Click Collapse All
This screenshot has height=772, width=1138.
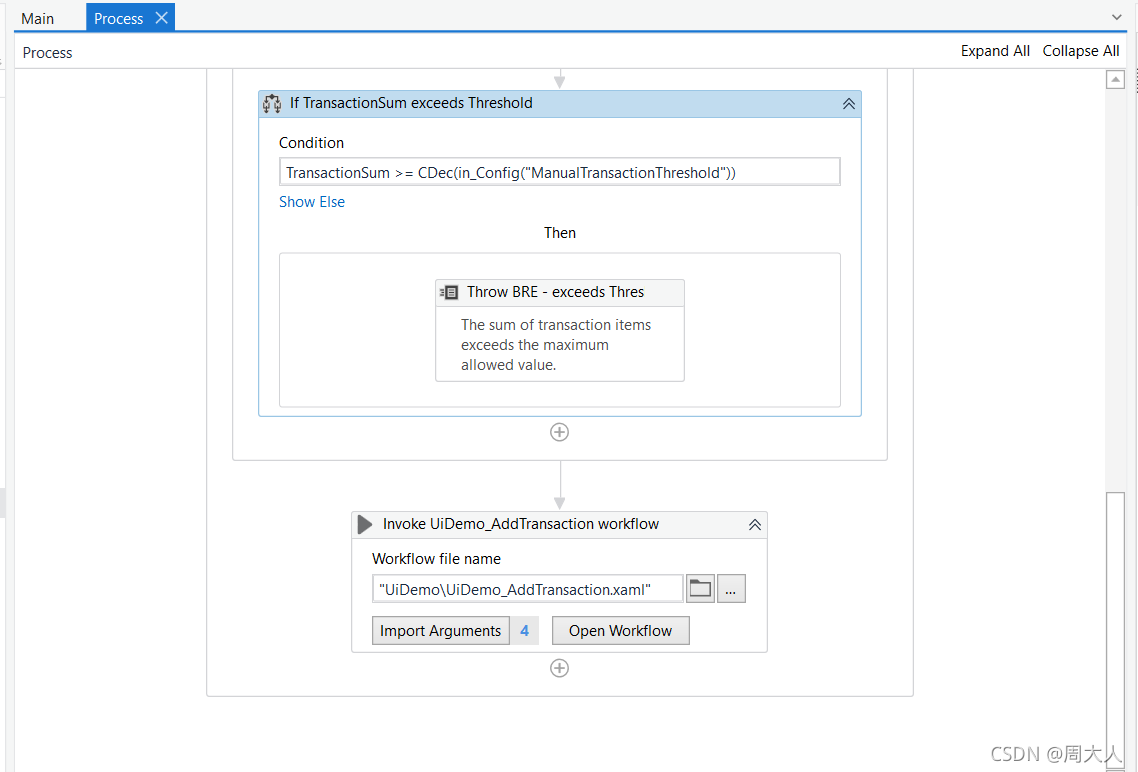(x=1081, y=50)
